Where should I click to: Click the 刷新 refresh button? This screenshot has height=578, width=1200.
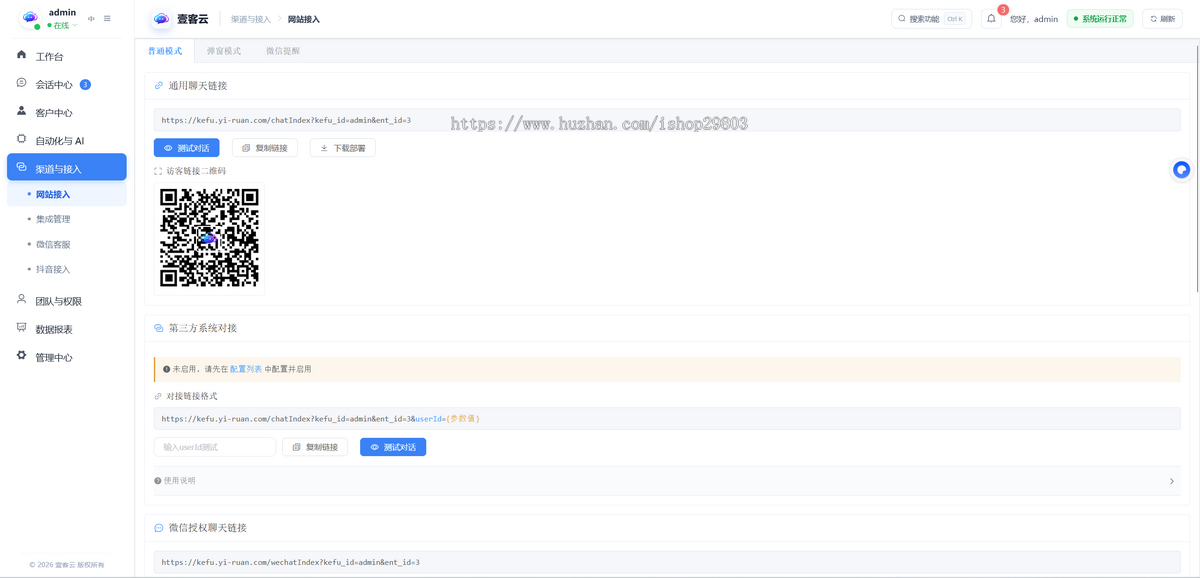click(x=1162, y=19)
